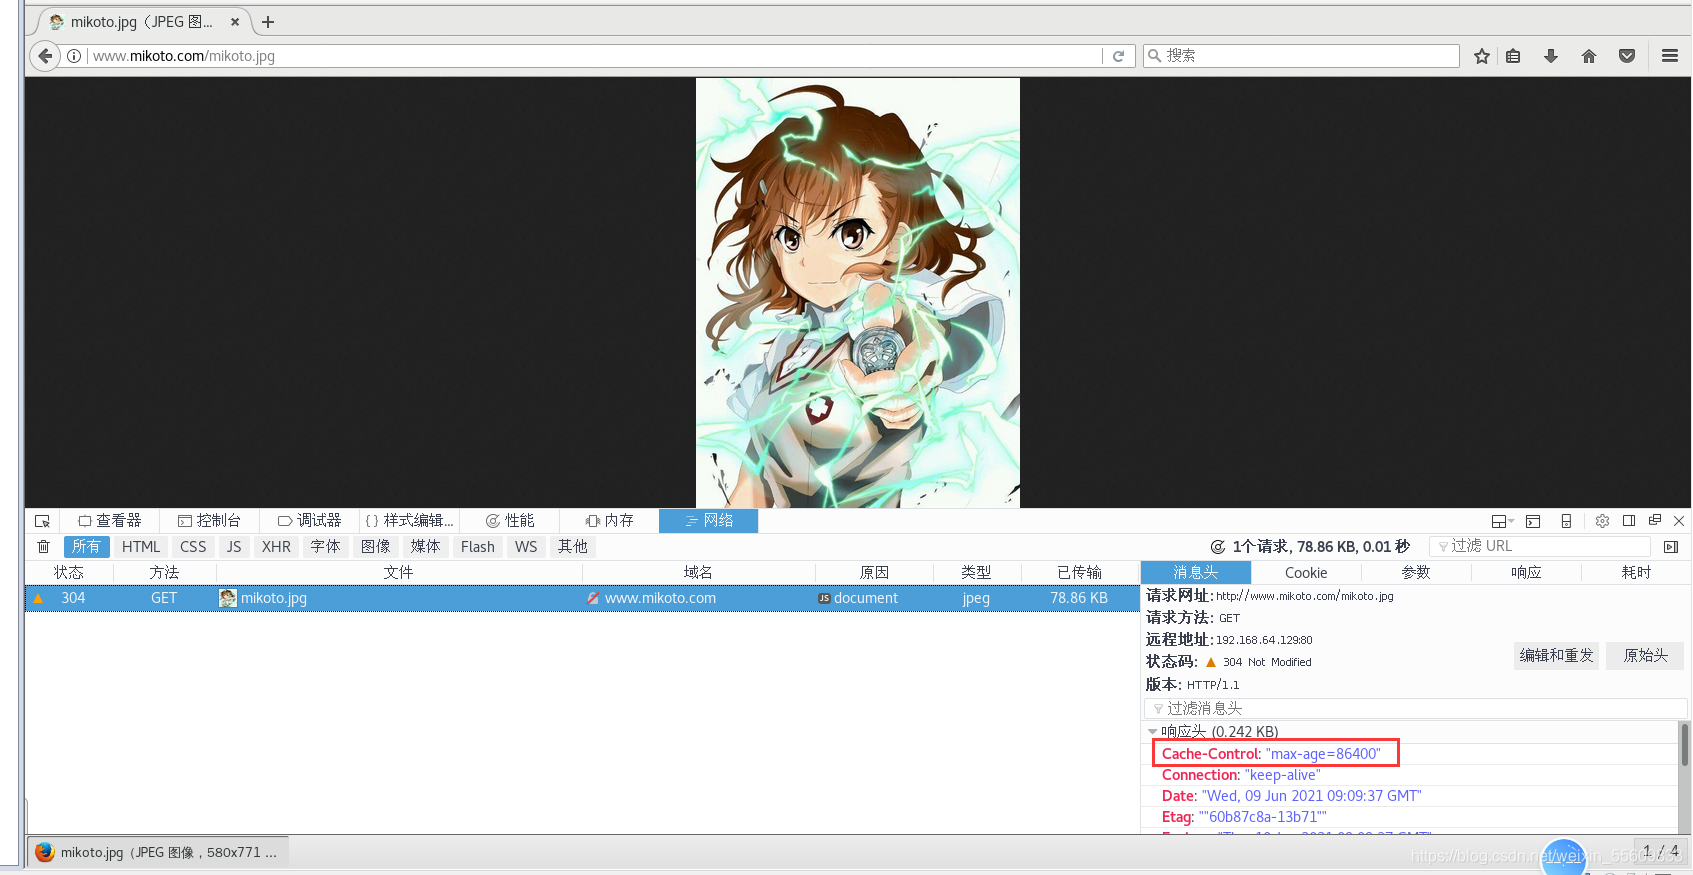Toggle the 图像 images filter
Screen dimensions: 1693x875
[376, 547]
